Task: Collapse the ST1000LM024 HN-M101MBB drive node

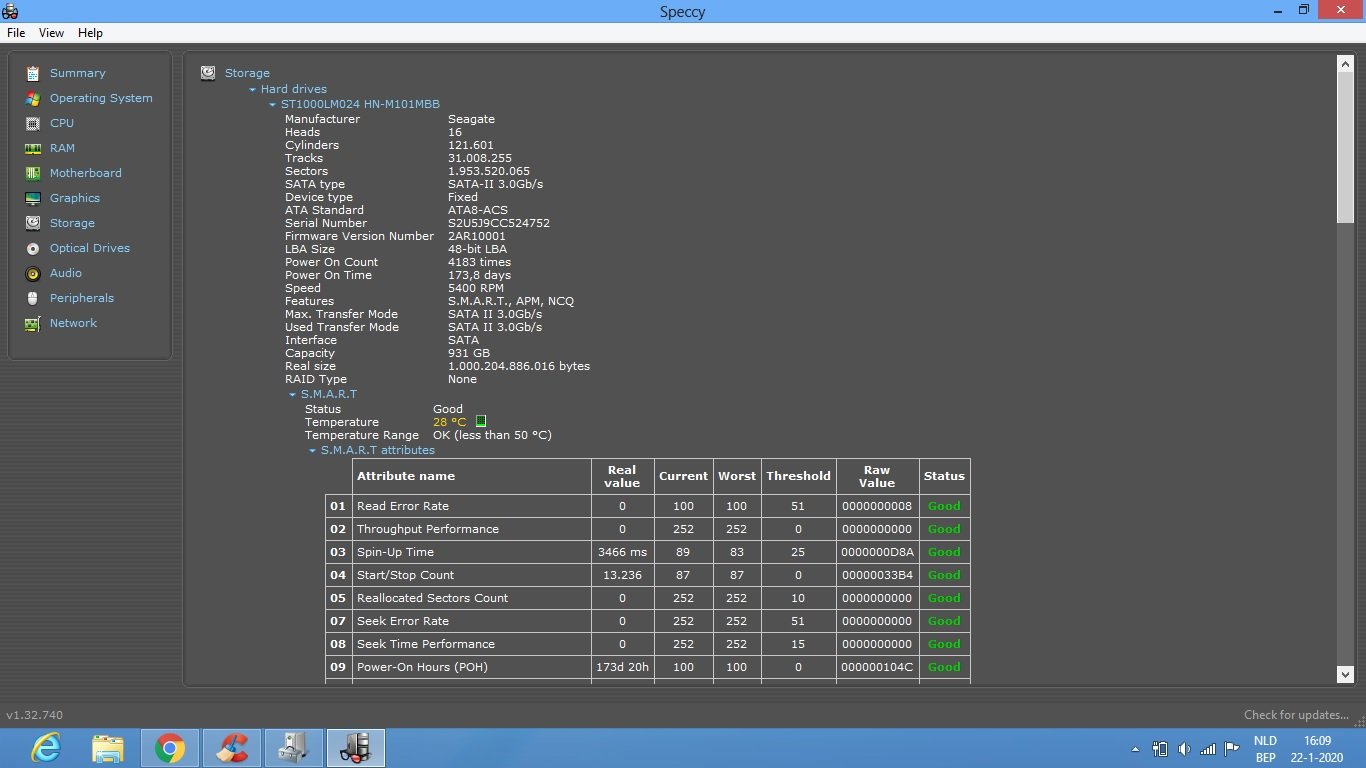Action: [x=273, y=105]
